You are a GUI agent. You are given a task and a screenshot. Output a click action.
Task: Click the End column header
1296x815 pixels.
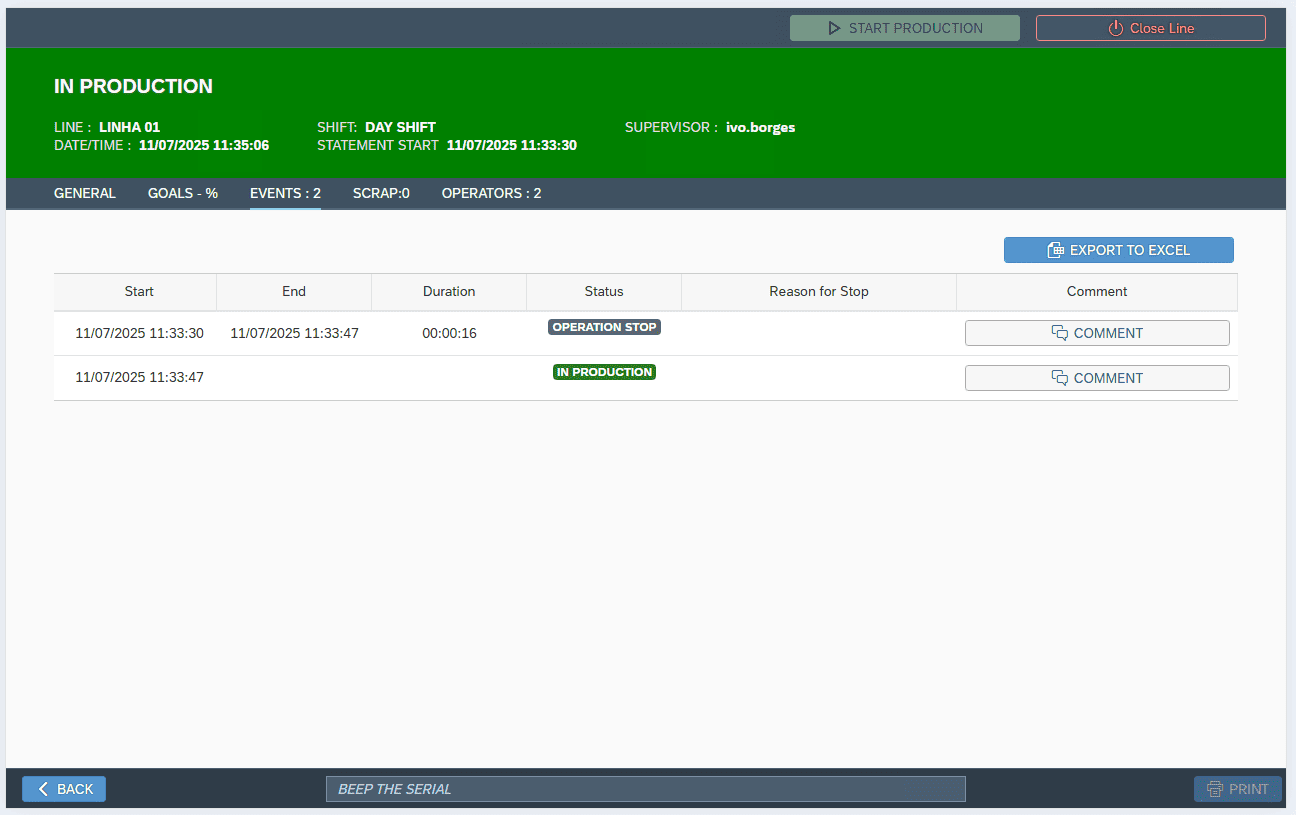294,292
